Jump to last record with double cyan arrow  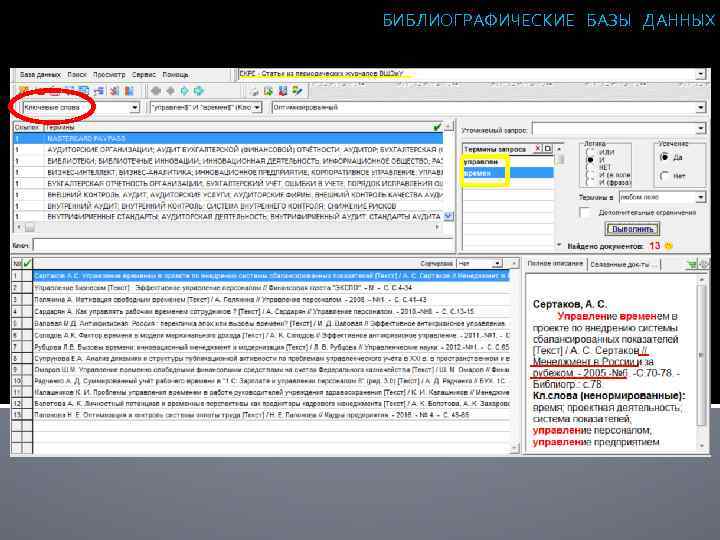point(199,91)
